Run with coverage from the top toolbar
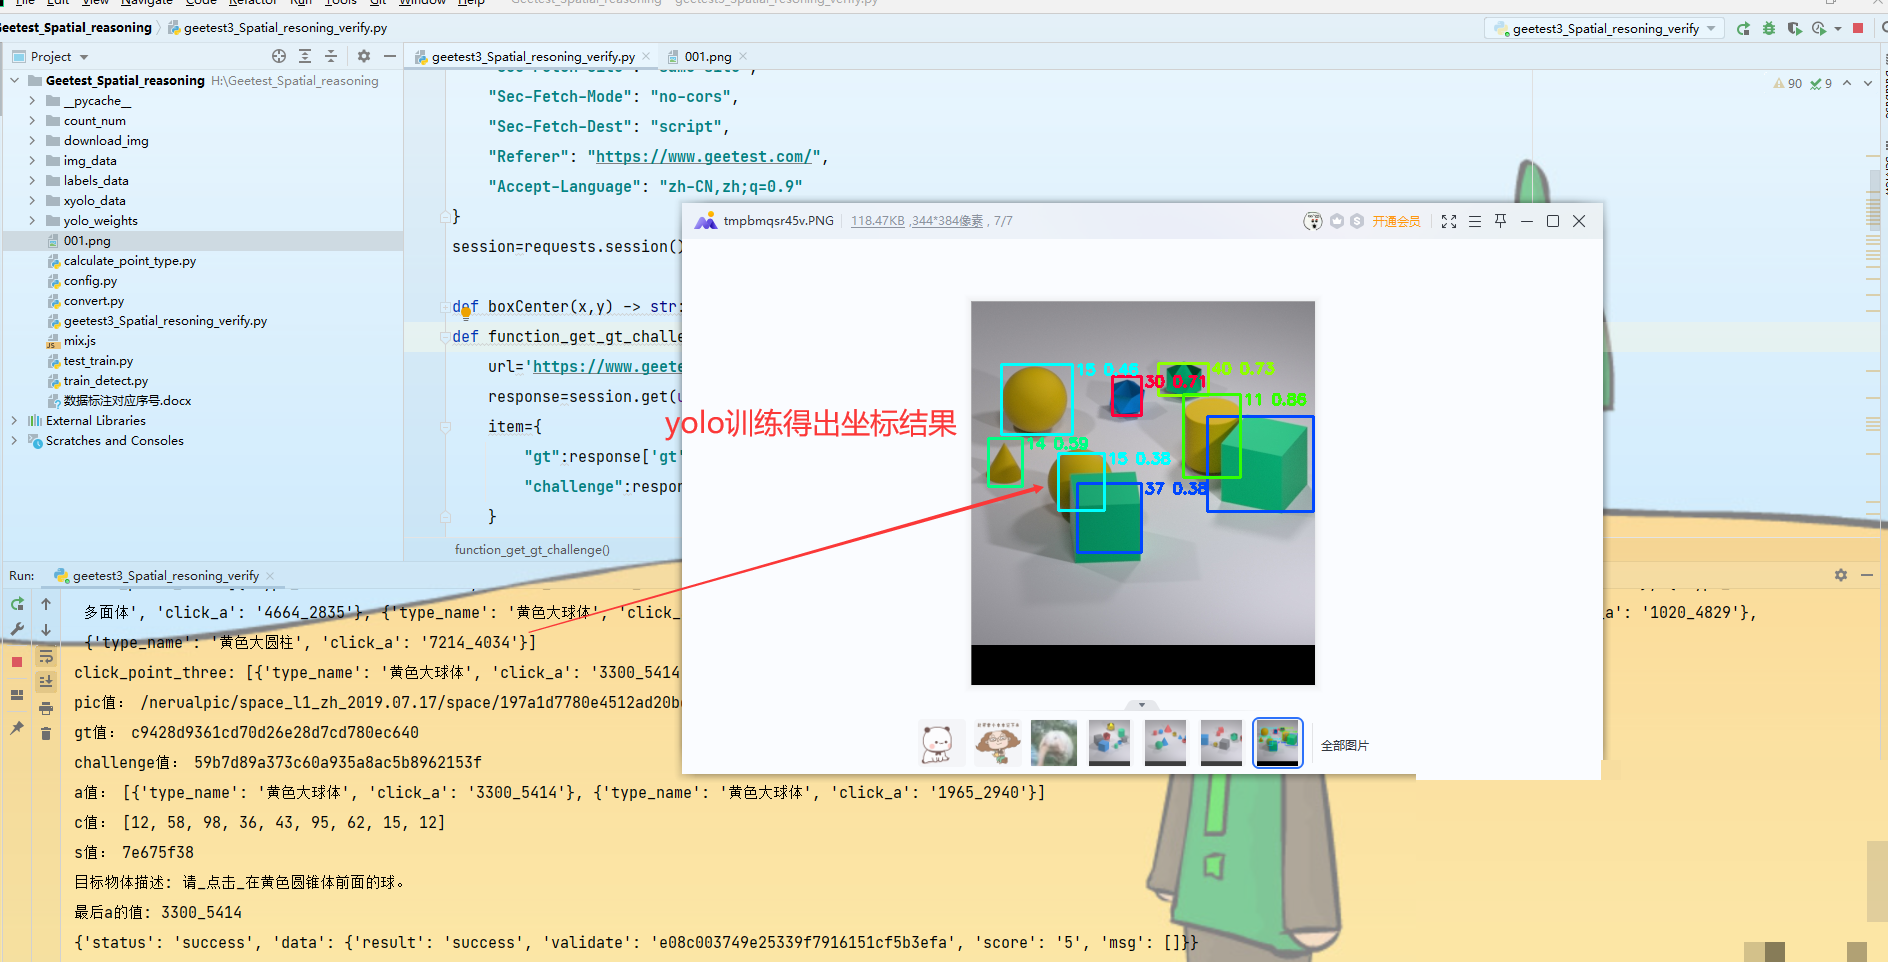This screenshot has width=1888, height=962. [x=1794, y=29]
